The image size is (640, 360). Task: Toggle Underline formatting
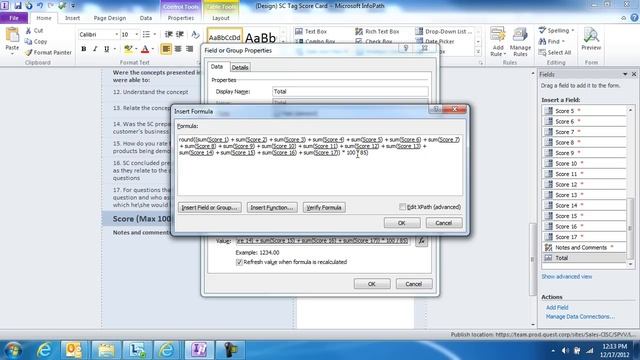point(107,49)
